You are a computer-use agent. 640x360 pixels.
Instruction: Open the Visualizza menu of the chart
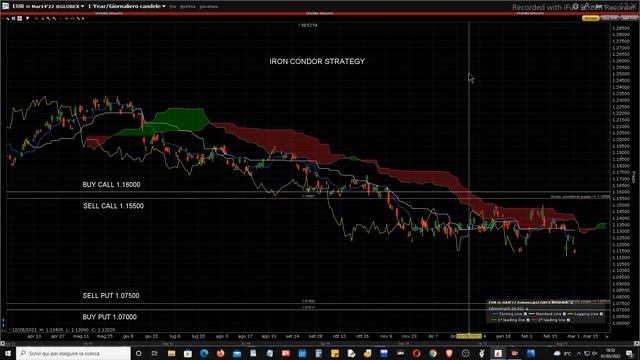pos(209,7)
